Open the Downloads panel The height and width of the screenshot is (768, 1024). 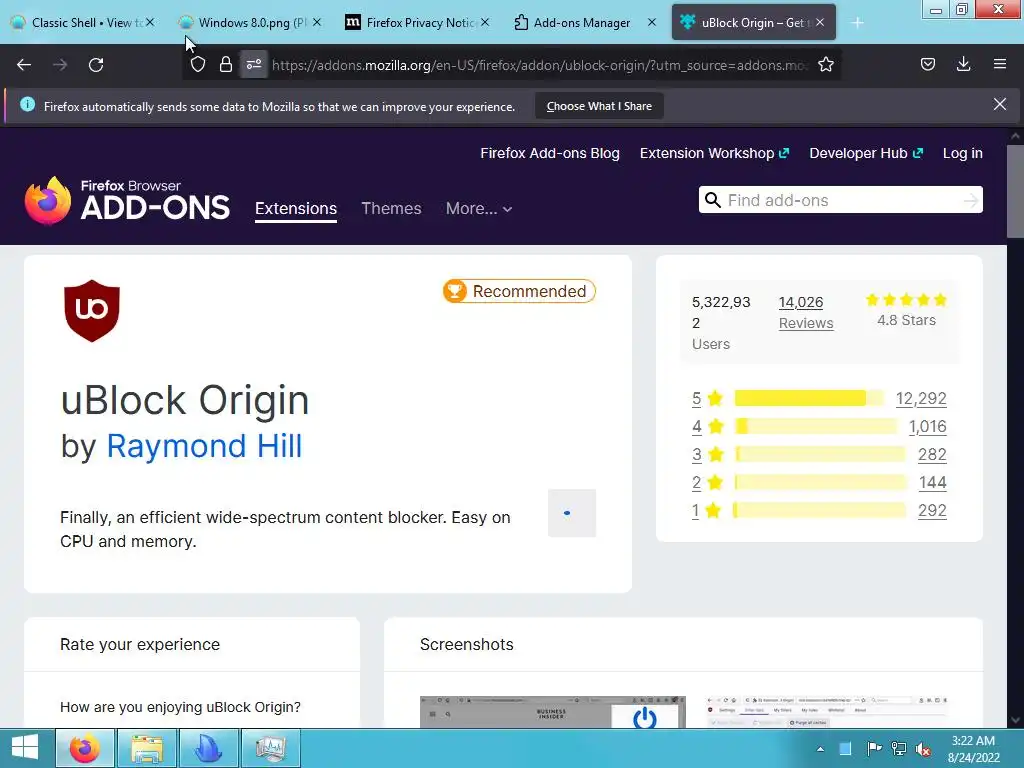(963, 64)
